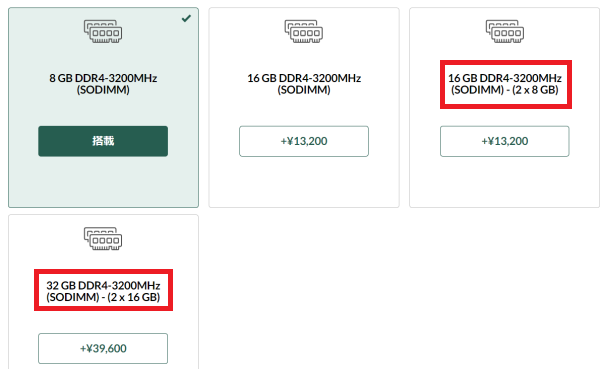This screenshot has width=600, height=369.
Task: Click the red-outlined 32 GB (2 x 16 GB) label
Action: (103, 291)
